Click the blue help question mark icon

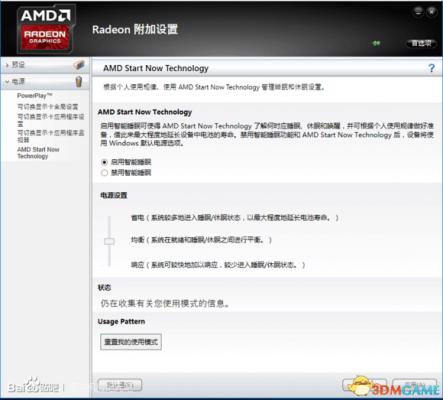coord(431,68)
